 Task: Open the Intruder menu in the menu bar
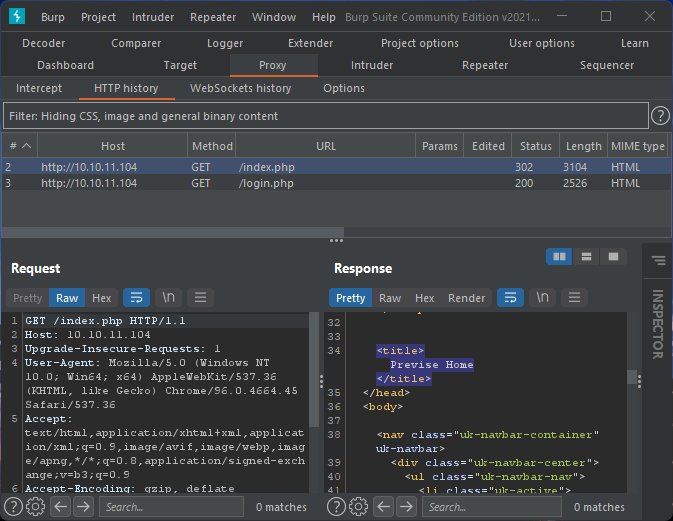152,17
